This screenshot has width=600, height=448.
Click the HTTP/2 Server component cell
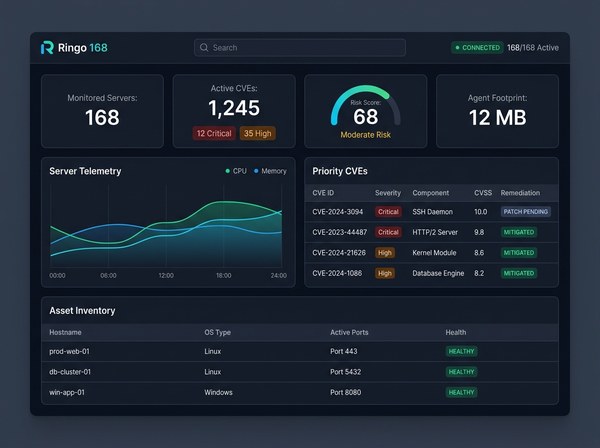pos(435,232)
